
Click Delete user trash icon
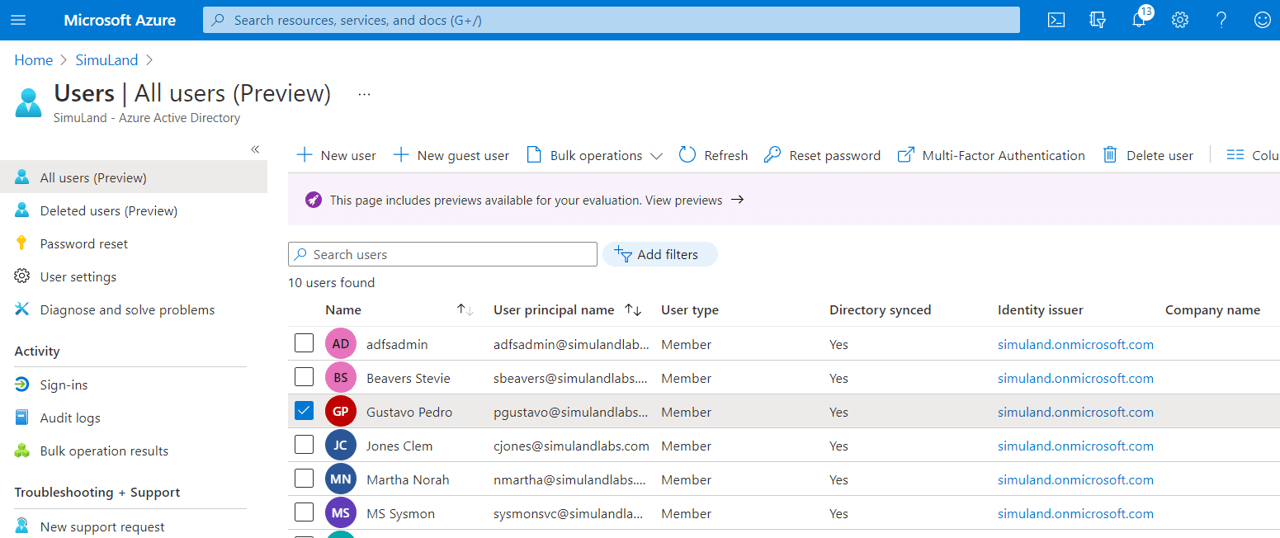point(1110,155)
